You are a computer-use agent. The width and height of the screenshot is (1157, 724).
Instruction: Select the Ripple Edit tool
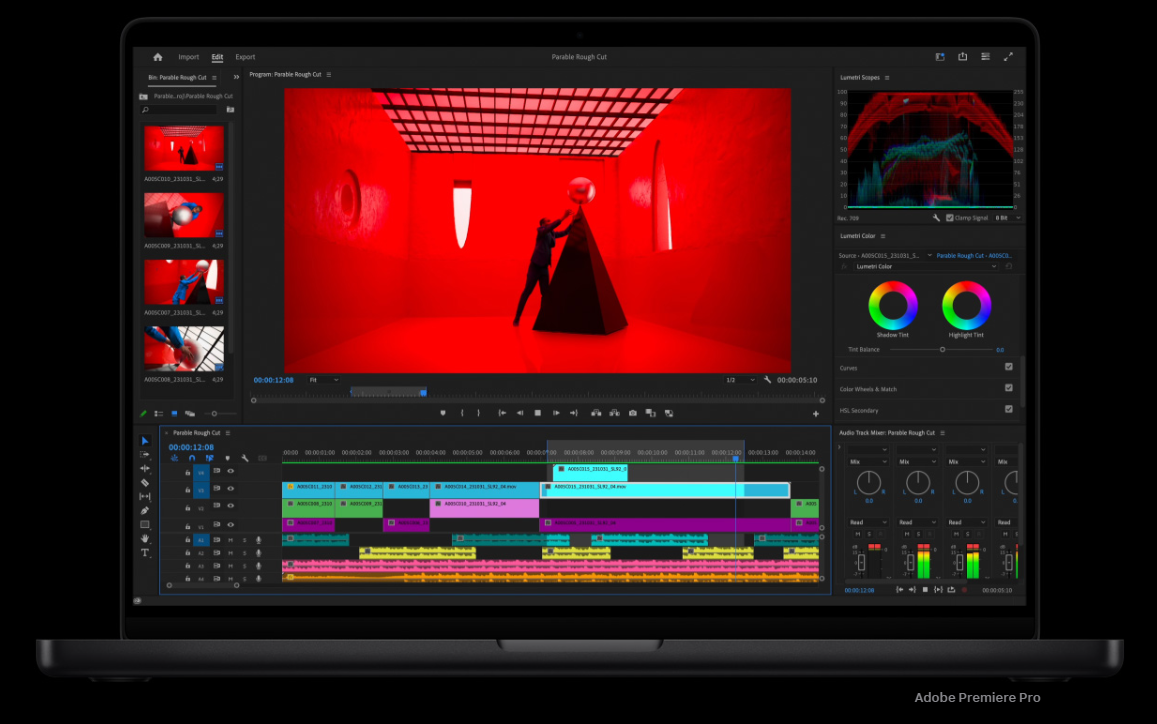145,469
